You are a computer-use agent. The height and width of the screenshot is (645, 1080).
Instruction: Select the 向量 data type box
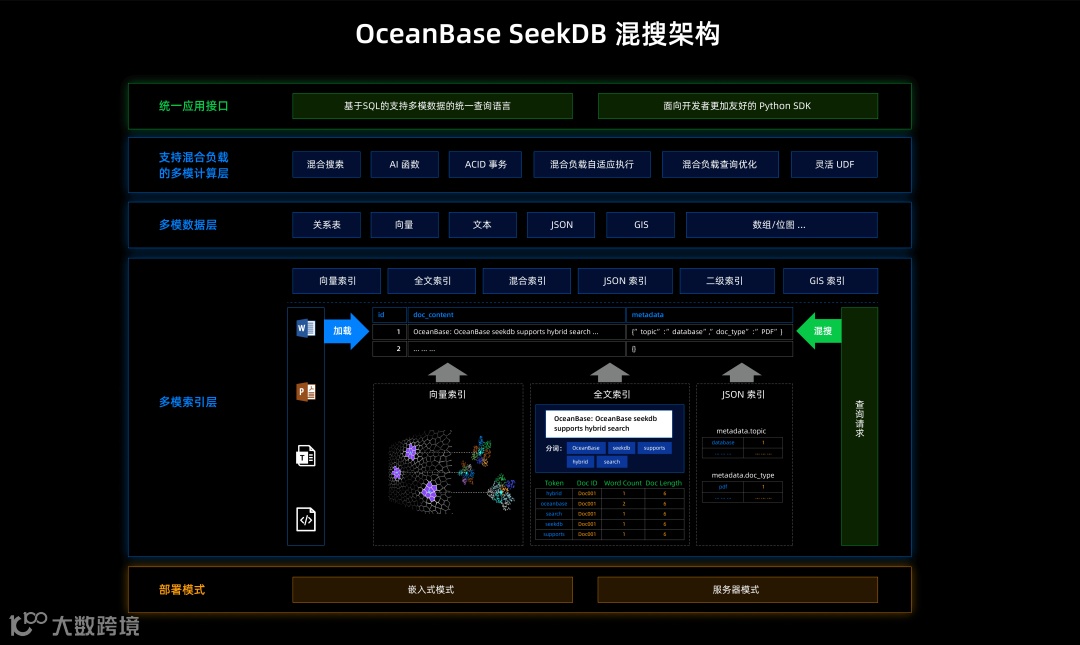click(x=404, y=225)
